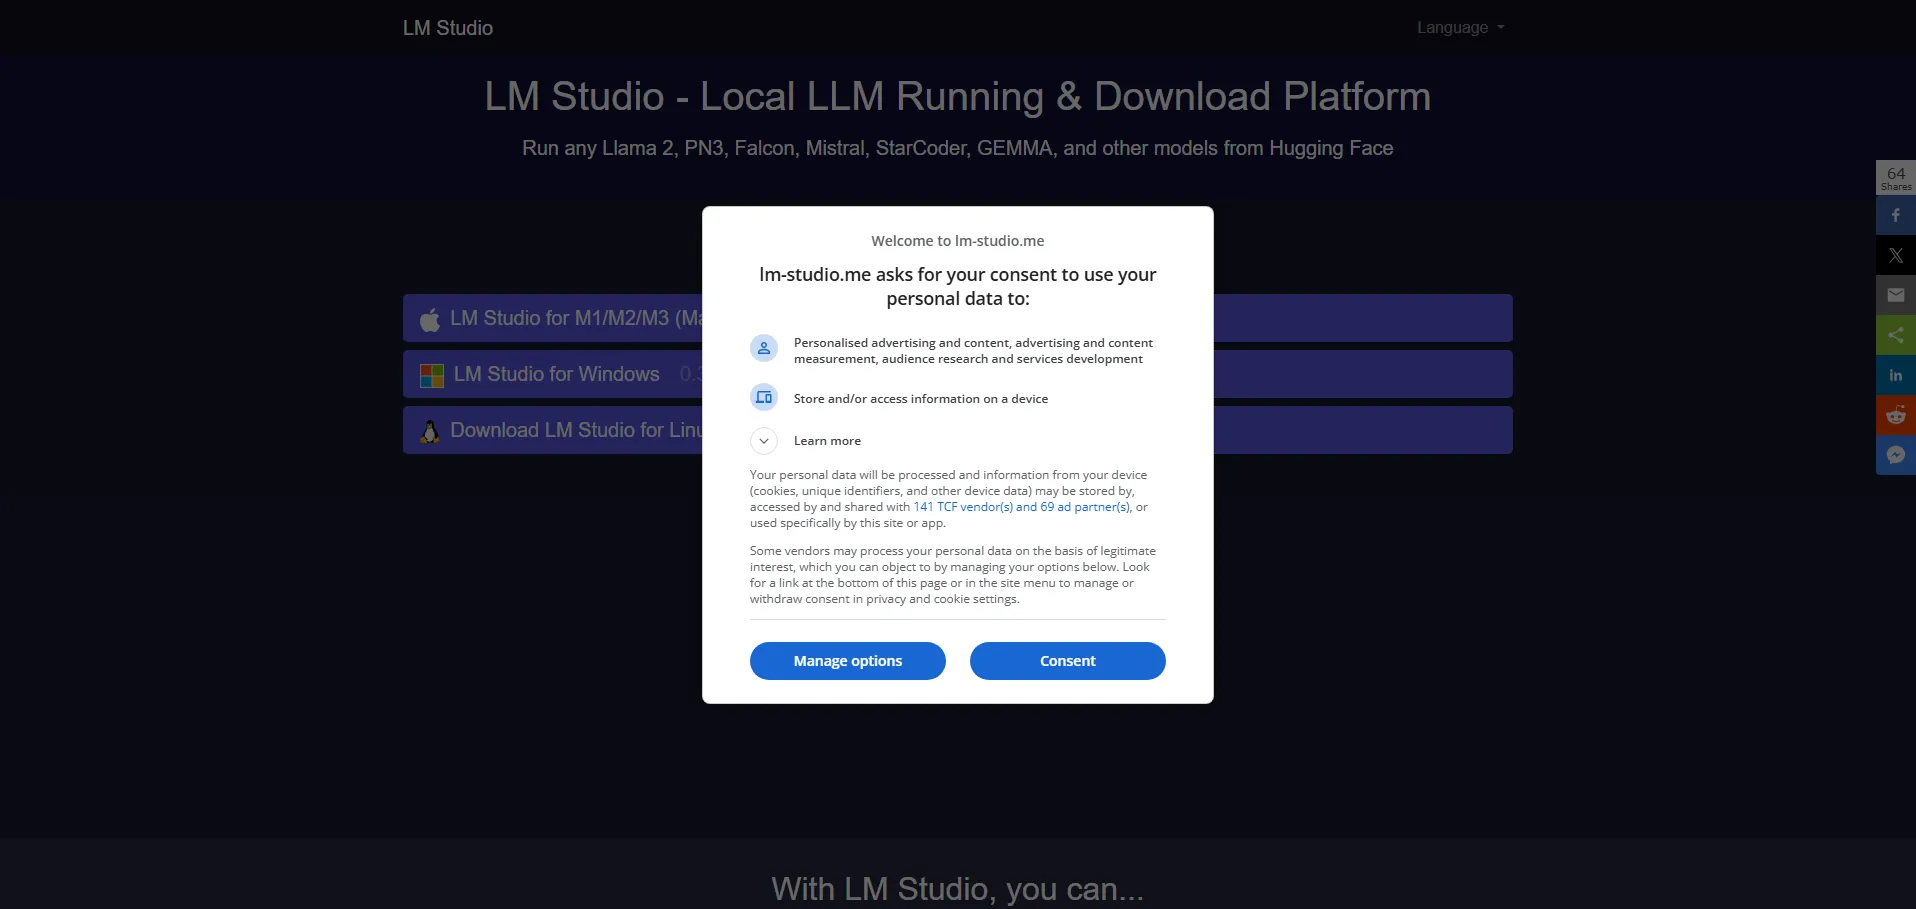Click the Manage options button
1916x909 pixels.
847,661
